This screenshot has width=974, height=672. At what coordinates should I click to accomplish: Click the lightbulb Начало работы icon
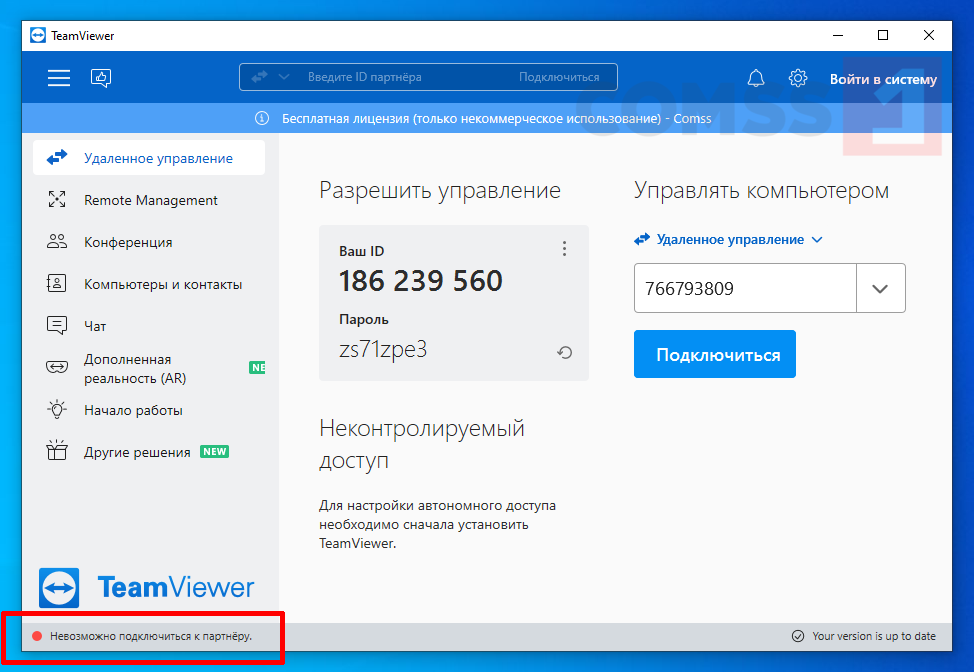[x=57, y=409]
